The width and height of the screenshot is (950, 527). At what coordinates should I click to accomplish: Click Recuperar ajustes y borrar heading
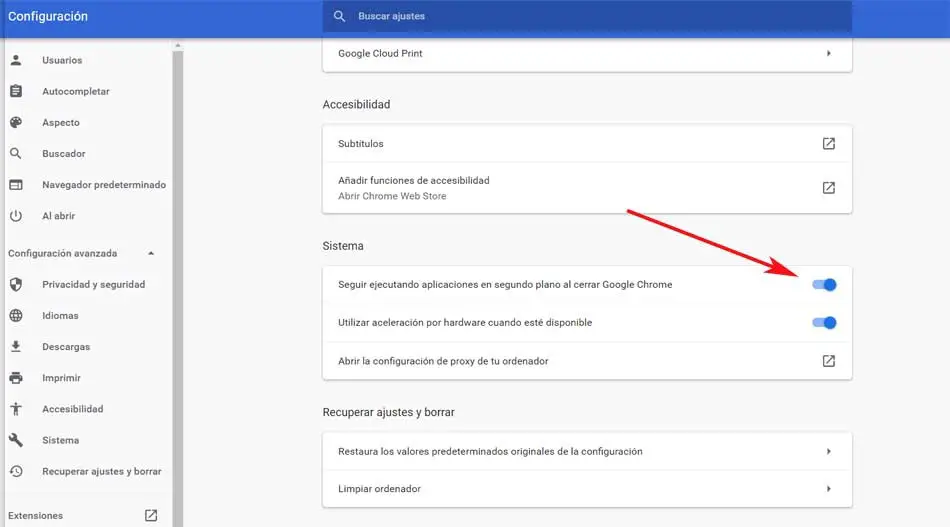coord(388,412)
